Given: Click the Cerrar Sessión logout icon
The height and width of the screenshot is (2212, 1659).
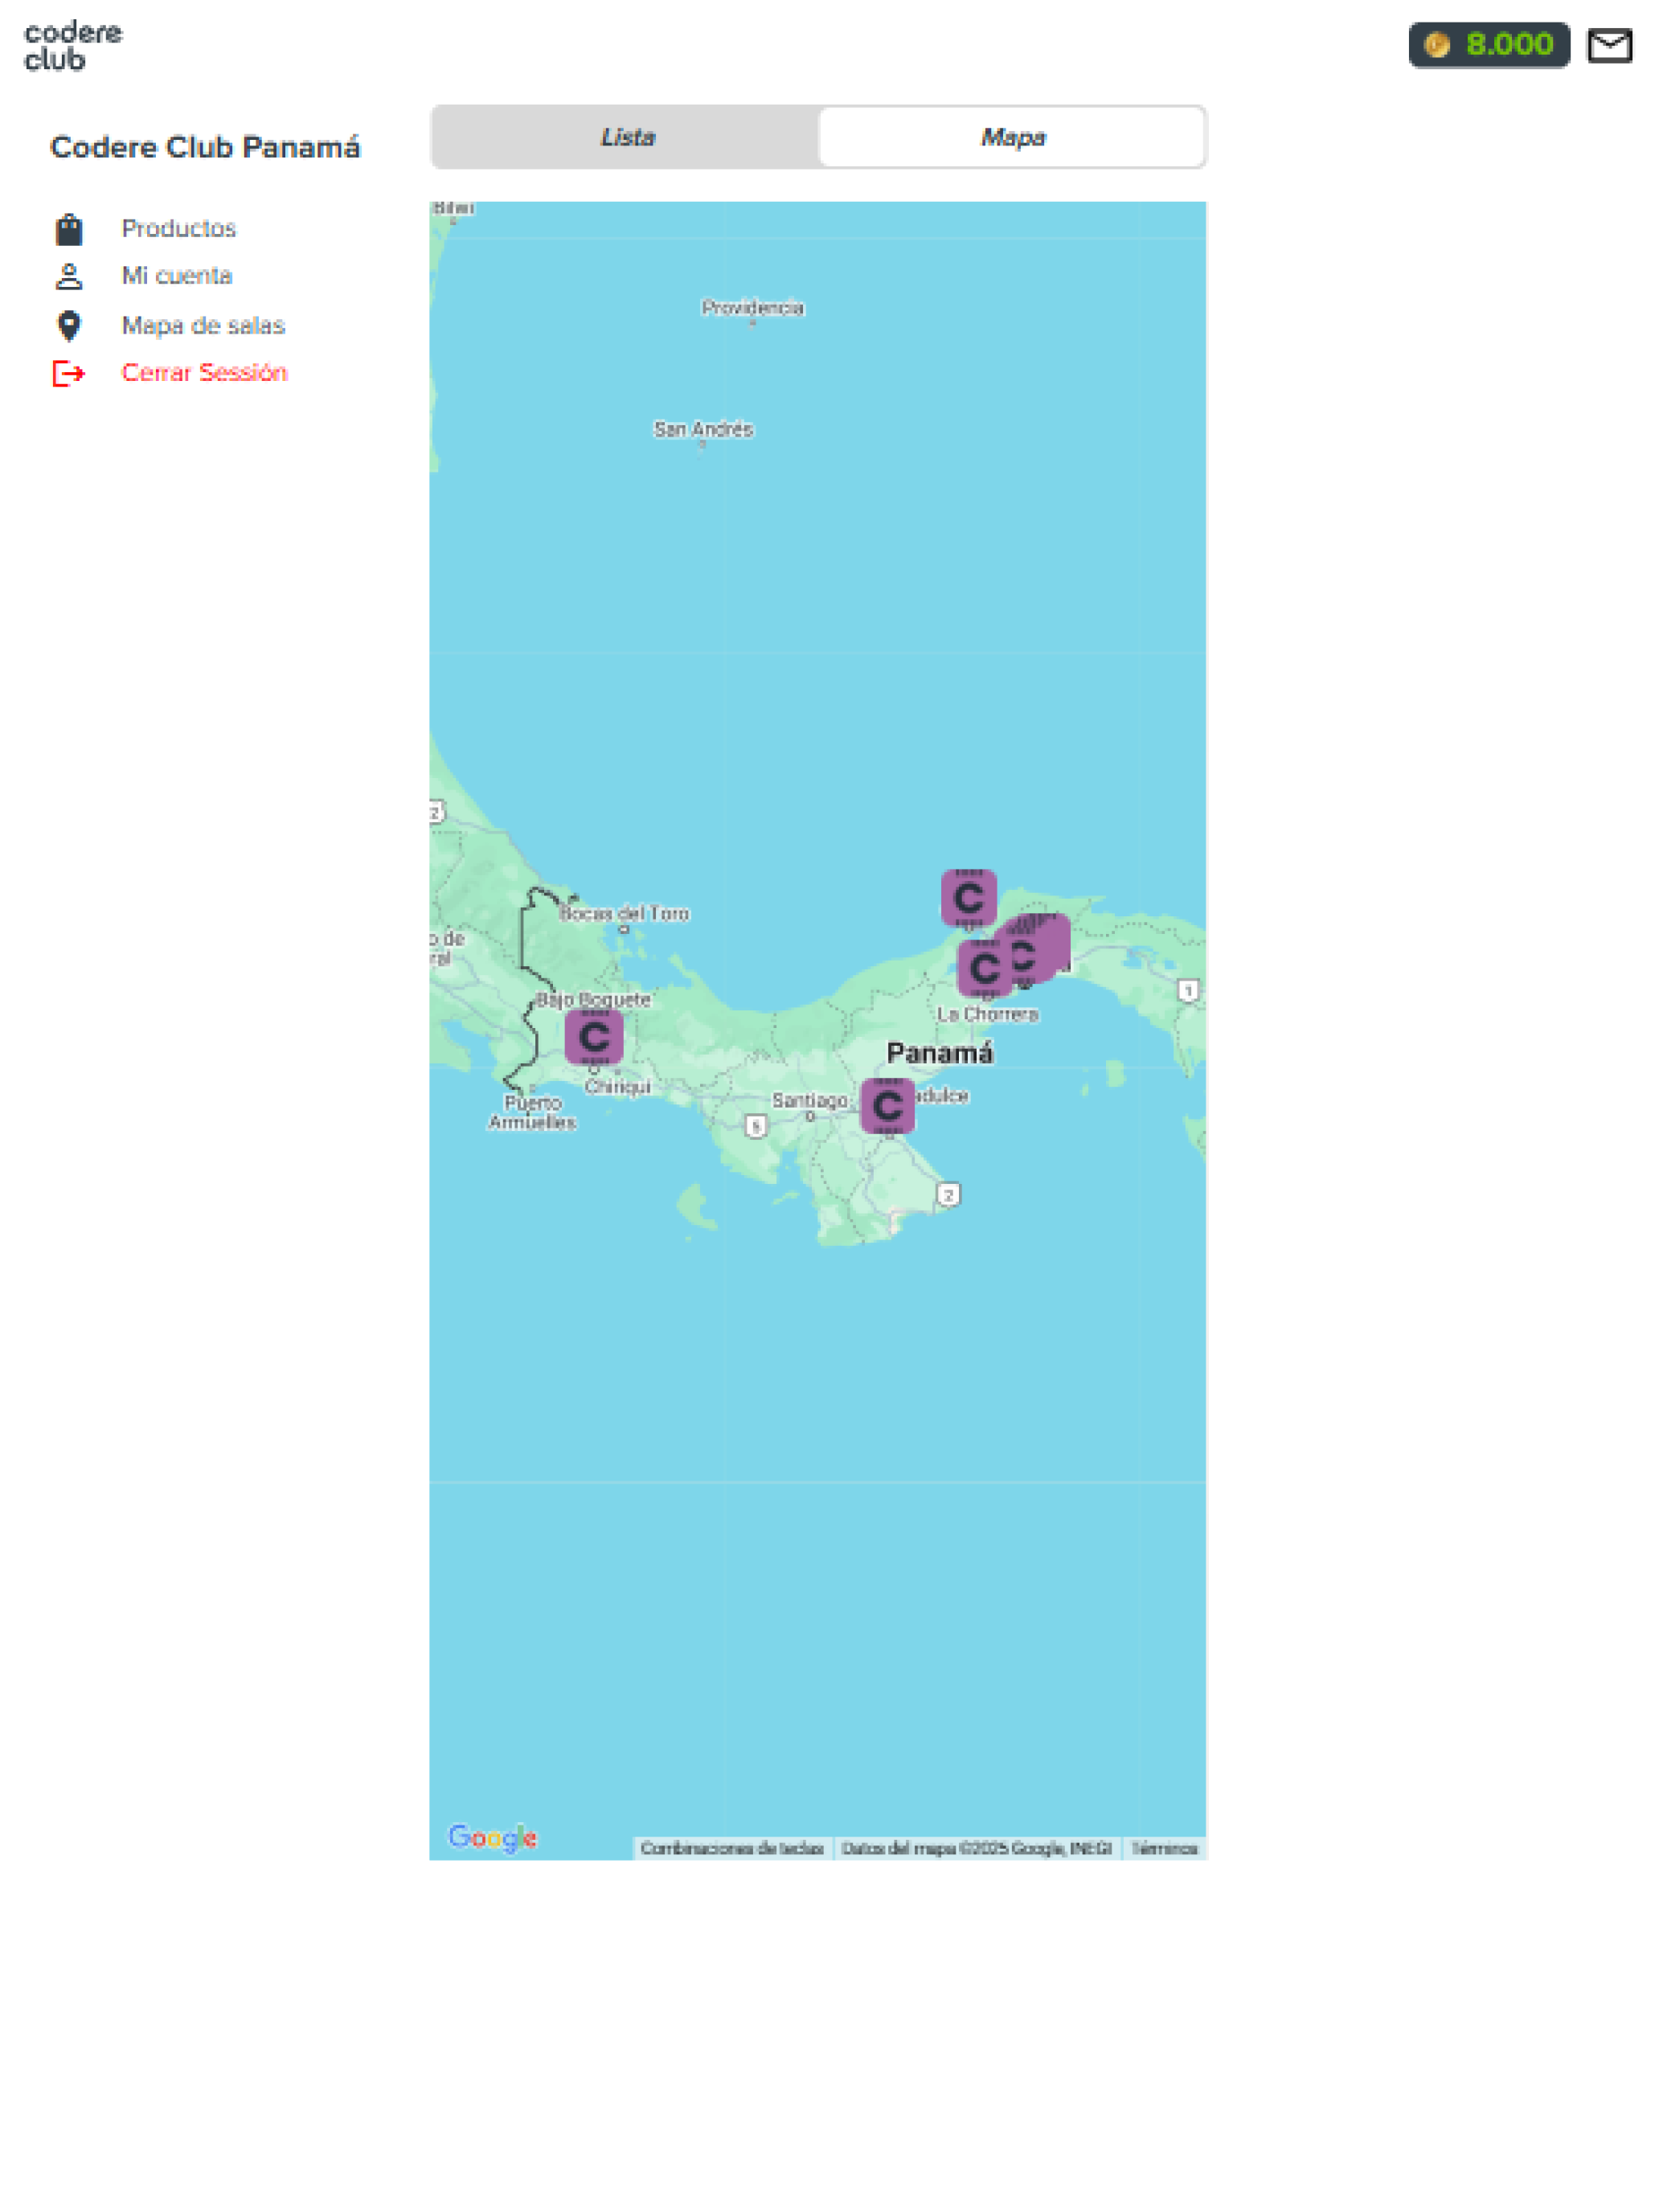Looking at the screenshot, I should [69, 373].
